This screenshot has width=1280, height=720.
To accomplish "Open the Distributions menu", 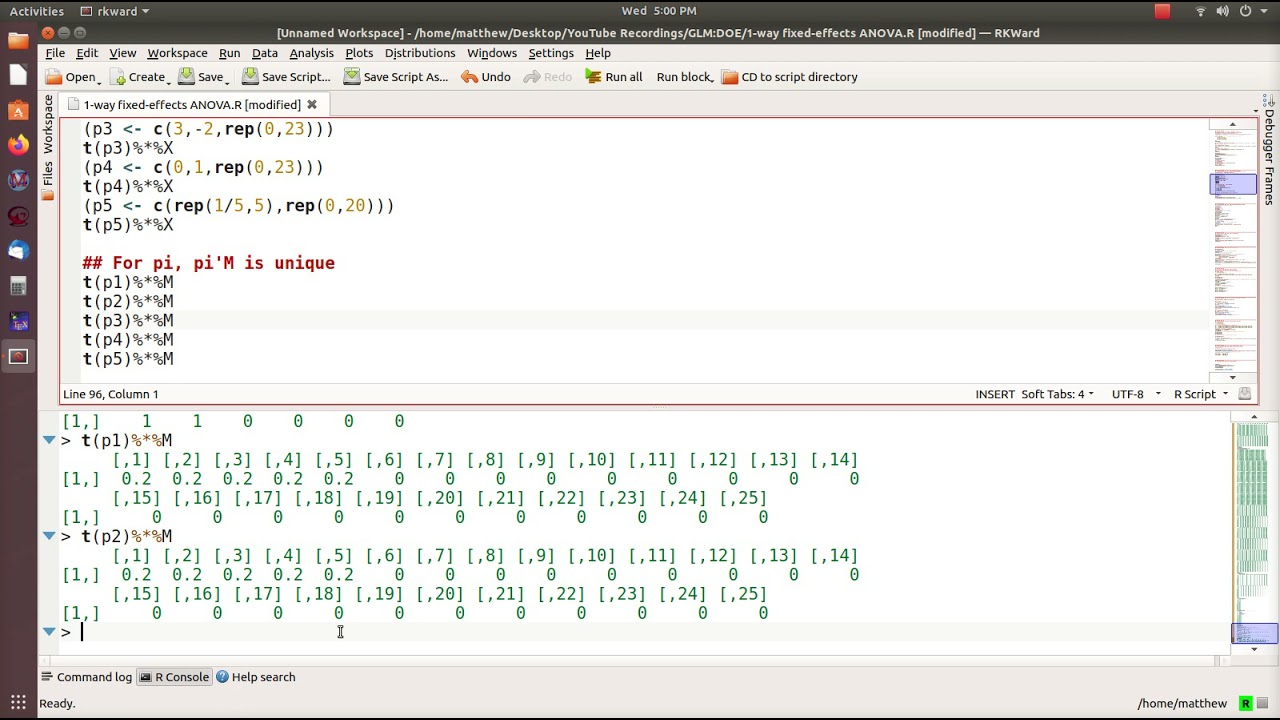I will (420, 53).
